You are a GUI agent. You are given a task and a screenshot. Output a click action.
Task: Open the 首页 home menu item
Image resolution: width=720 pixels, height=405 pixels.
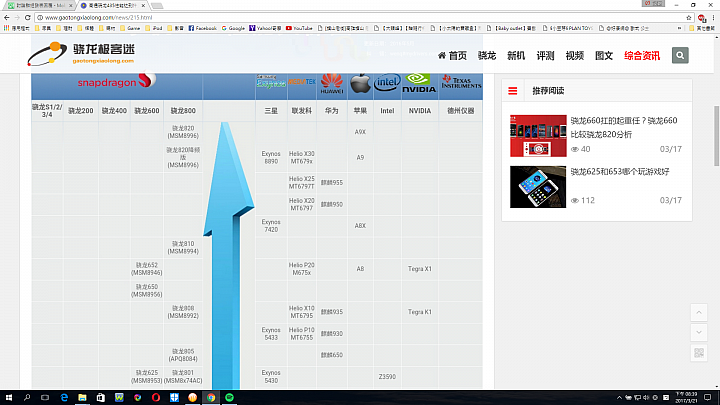click(452, 56)
